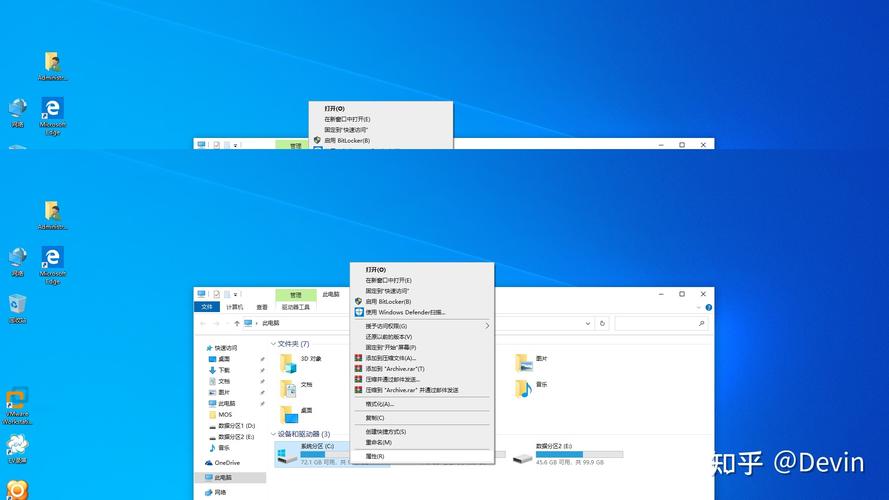Open the 文档 folder in main pane
This screenshot has width=889, height=500.
point(297,388)
